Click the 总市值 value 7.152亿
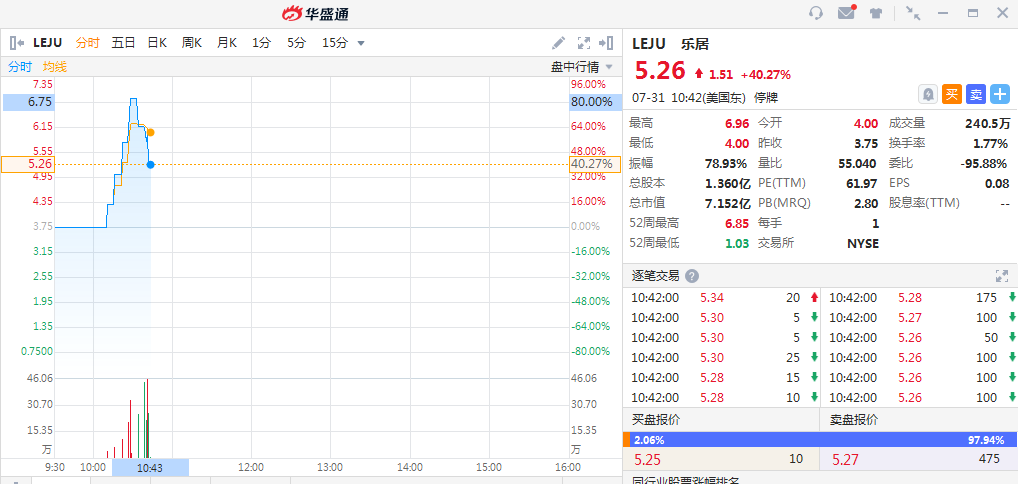Viewport: 1018px width, 484px height. click(x=727, y=203)
